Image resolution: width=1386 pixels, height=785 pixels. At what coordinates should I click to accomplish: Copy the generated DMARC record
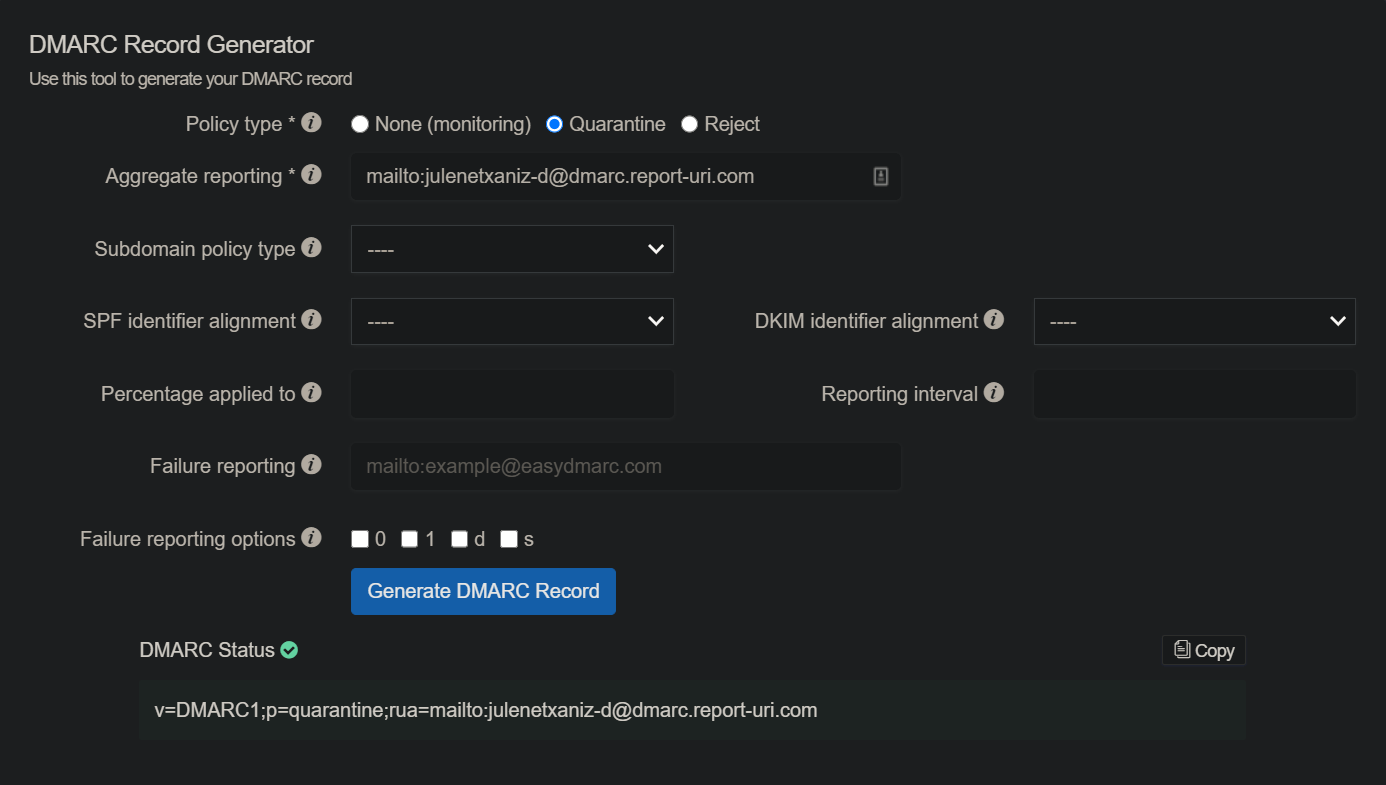[x=1203, y=649]
